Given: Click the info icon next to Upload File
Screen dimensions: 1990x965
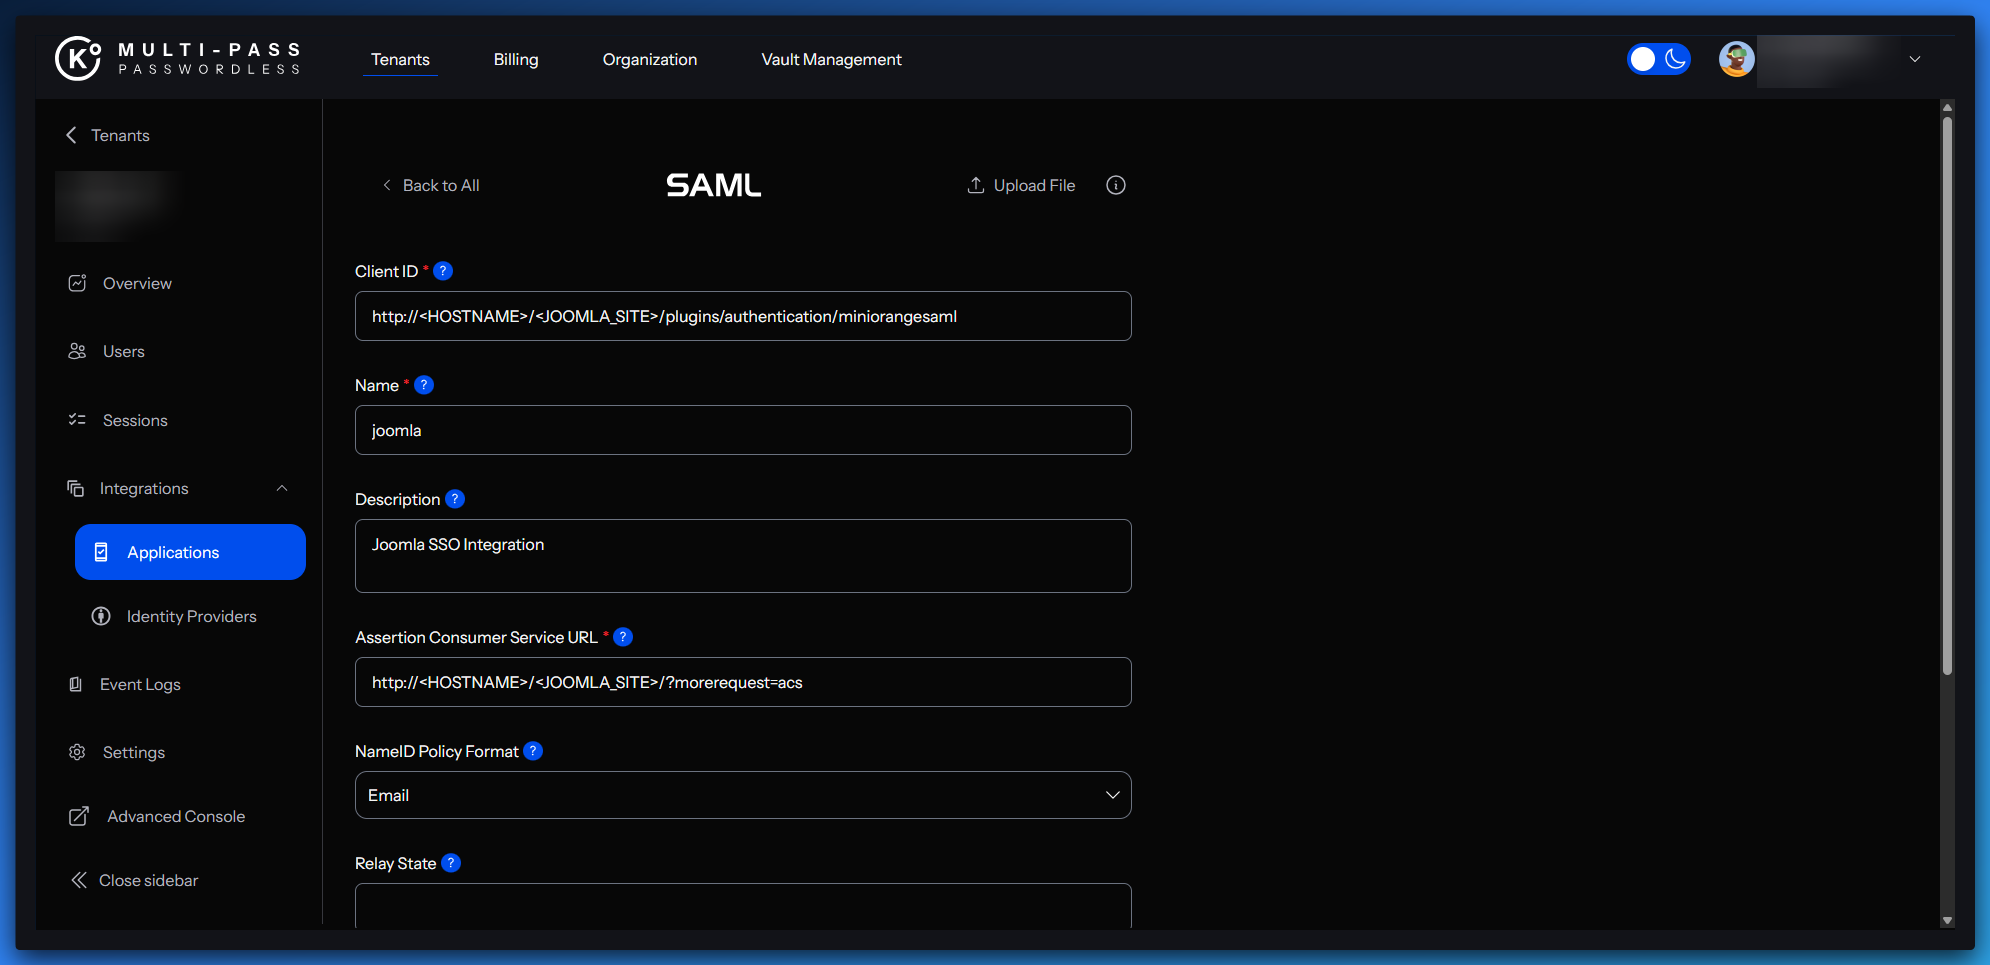Looking at the screenshot, I should click(1116, 185).
